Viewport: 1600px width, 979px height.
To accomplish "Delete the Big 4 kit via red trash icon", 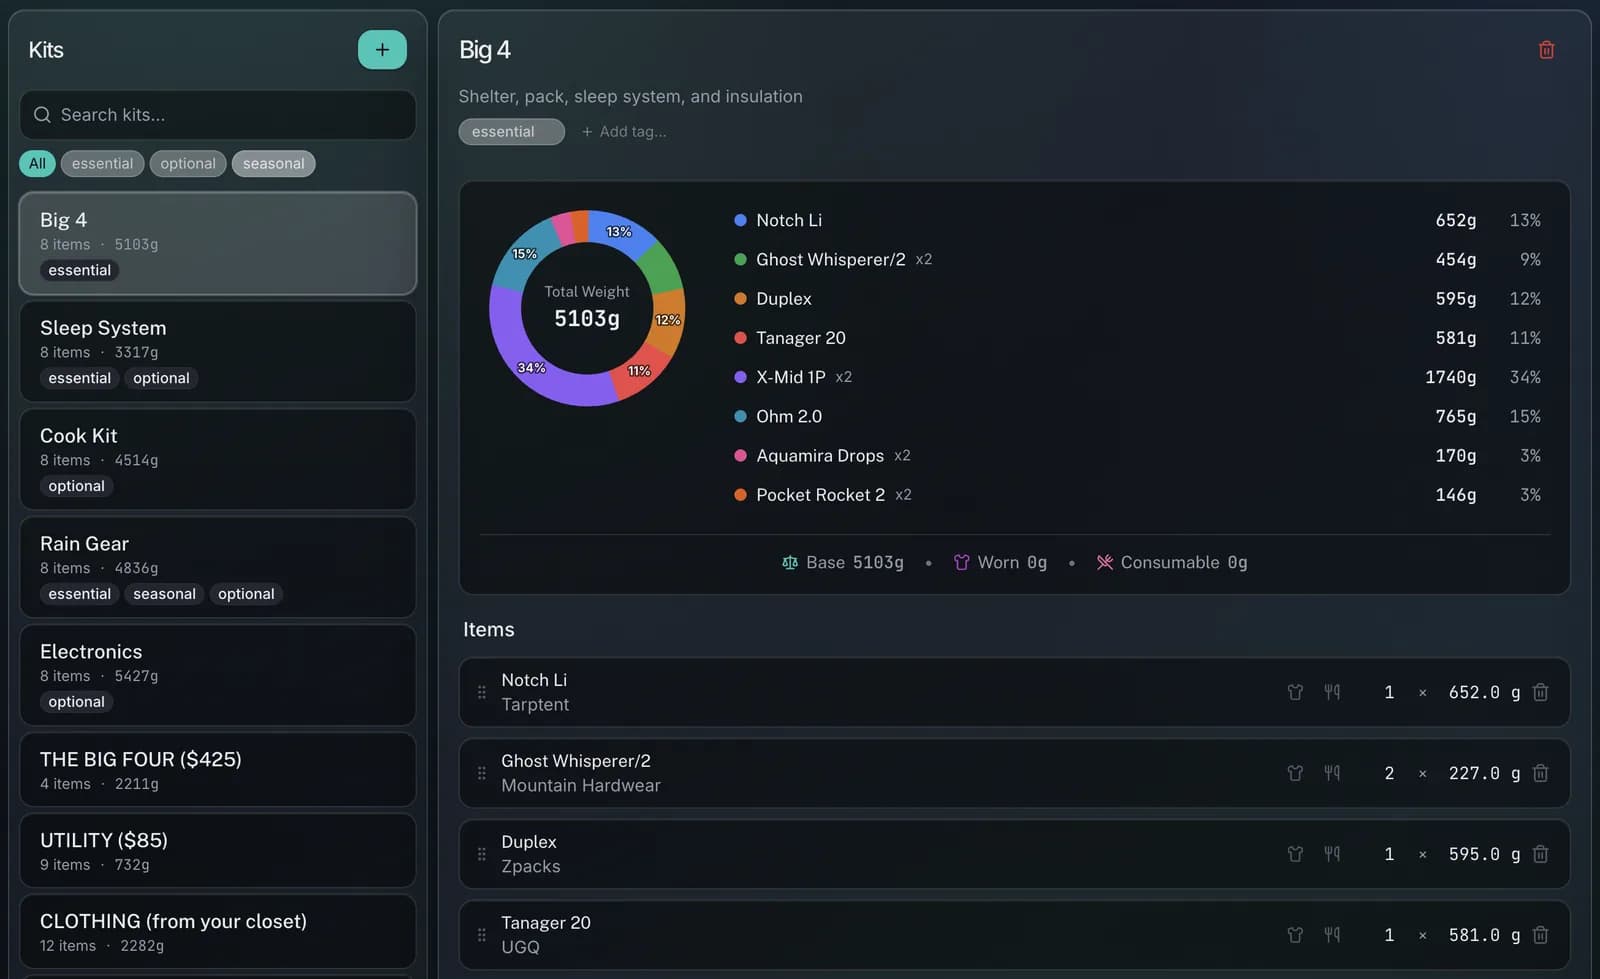I will click(1546, 50).
